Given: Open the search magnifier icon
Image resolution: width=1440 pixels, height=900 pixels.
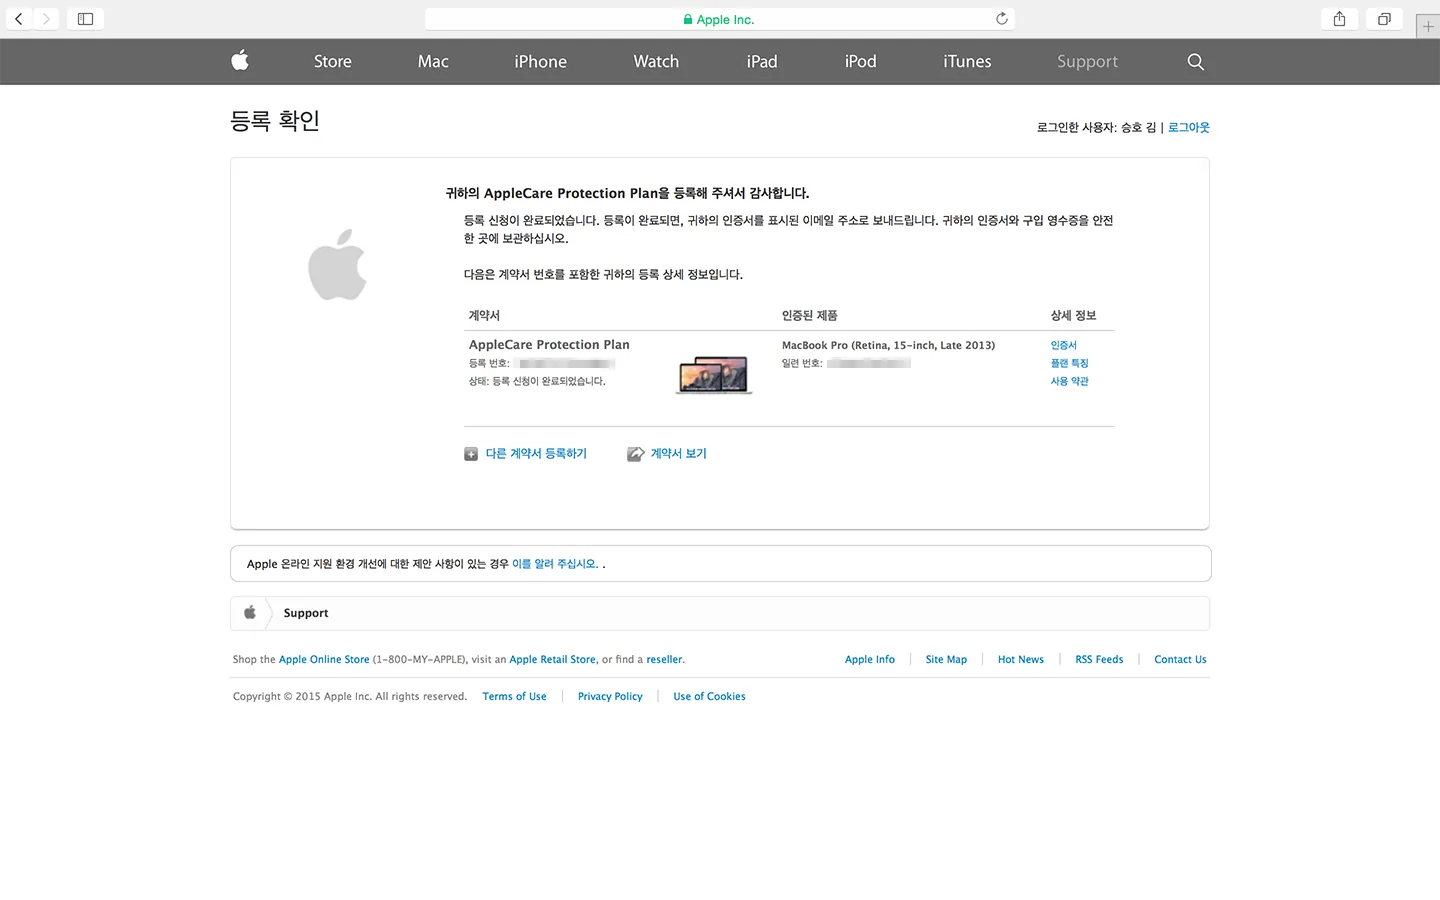Looking at the screenshot, I should pyautogui.click(x=1195, y=62).
